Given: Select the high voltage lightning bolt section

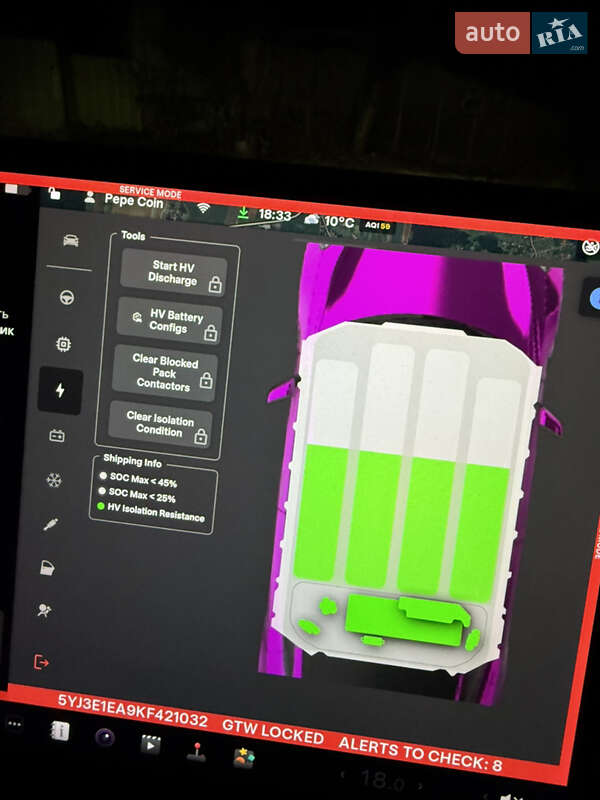Looking at the screenshot, I should (60, 390).
